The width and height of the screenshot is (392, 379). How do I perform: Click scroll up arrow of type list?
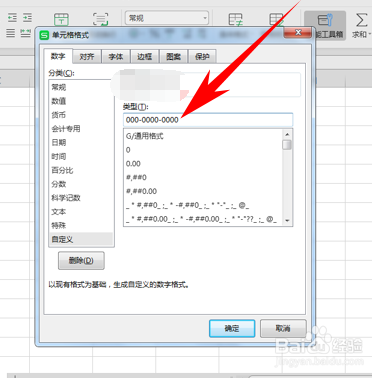tap(287, 134)
